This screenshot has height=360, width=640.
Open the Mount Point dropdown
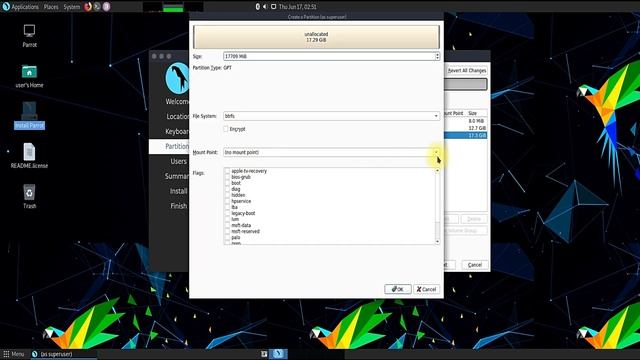pos(331,152)
